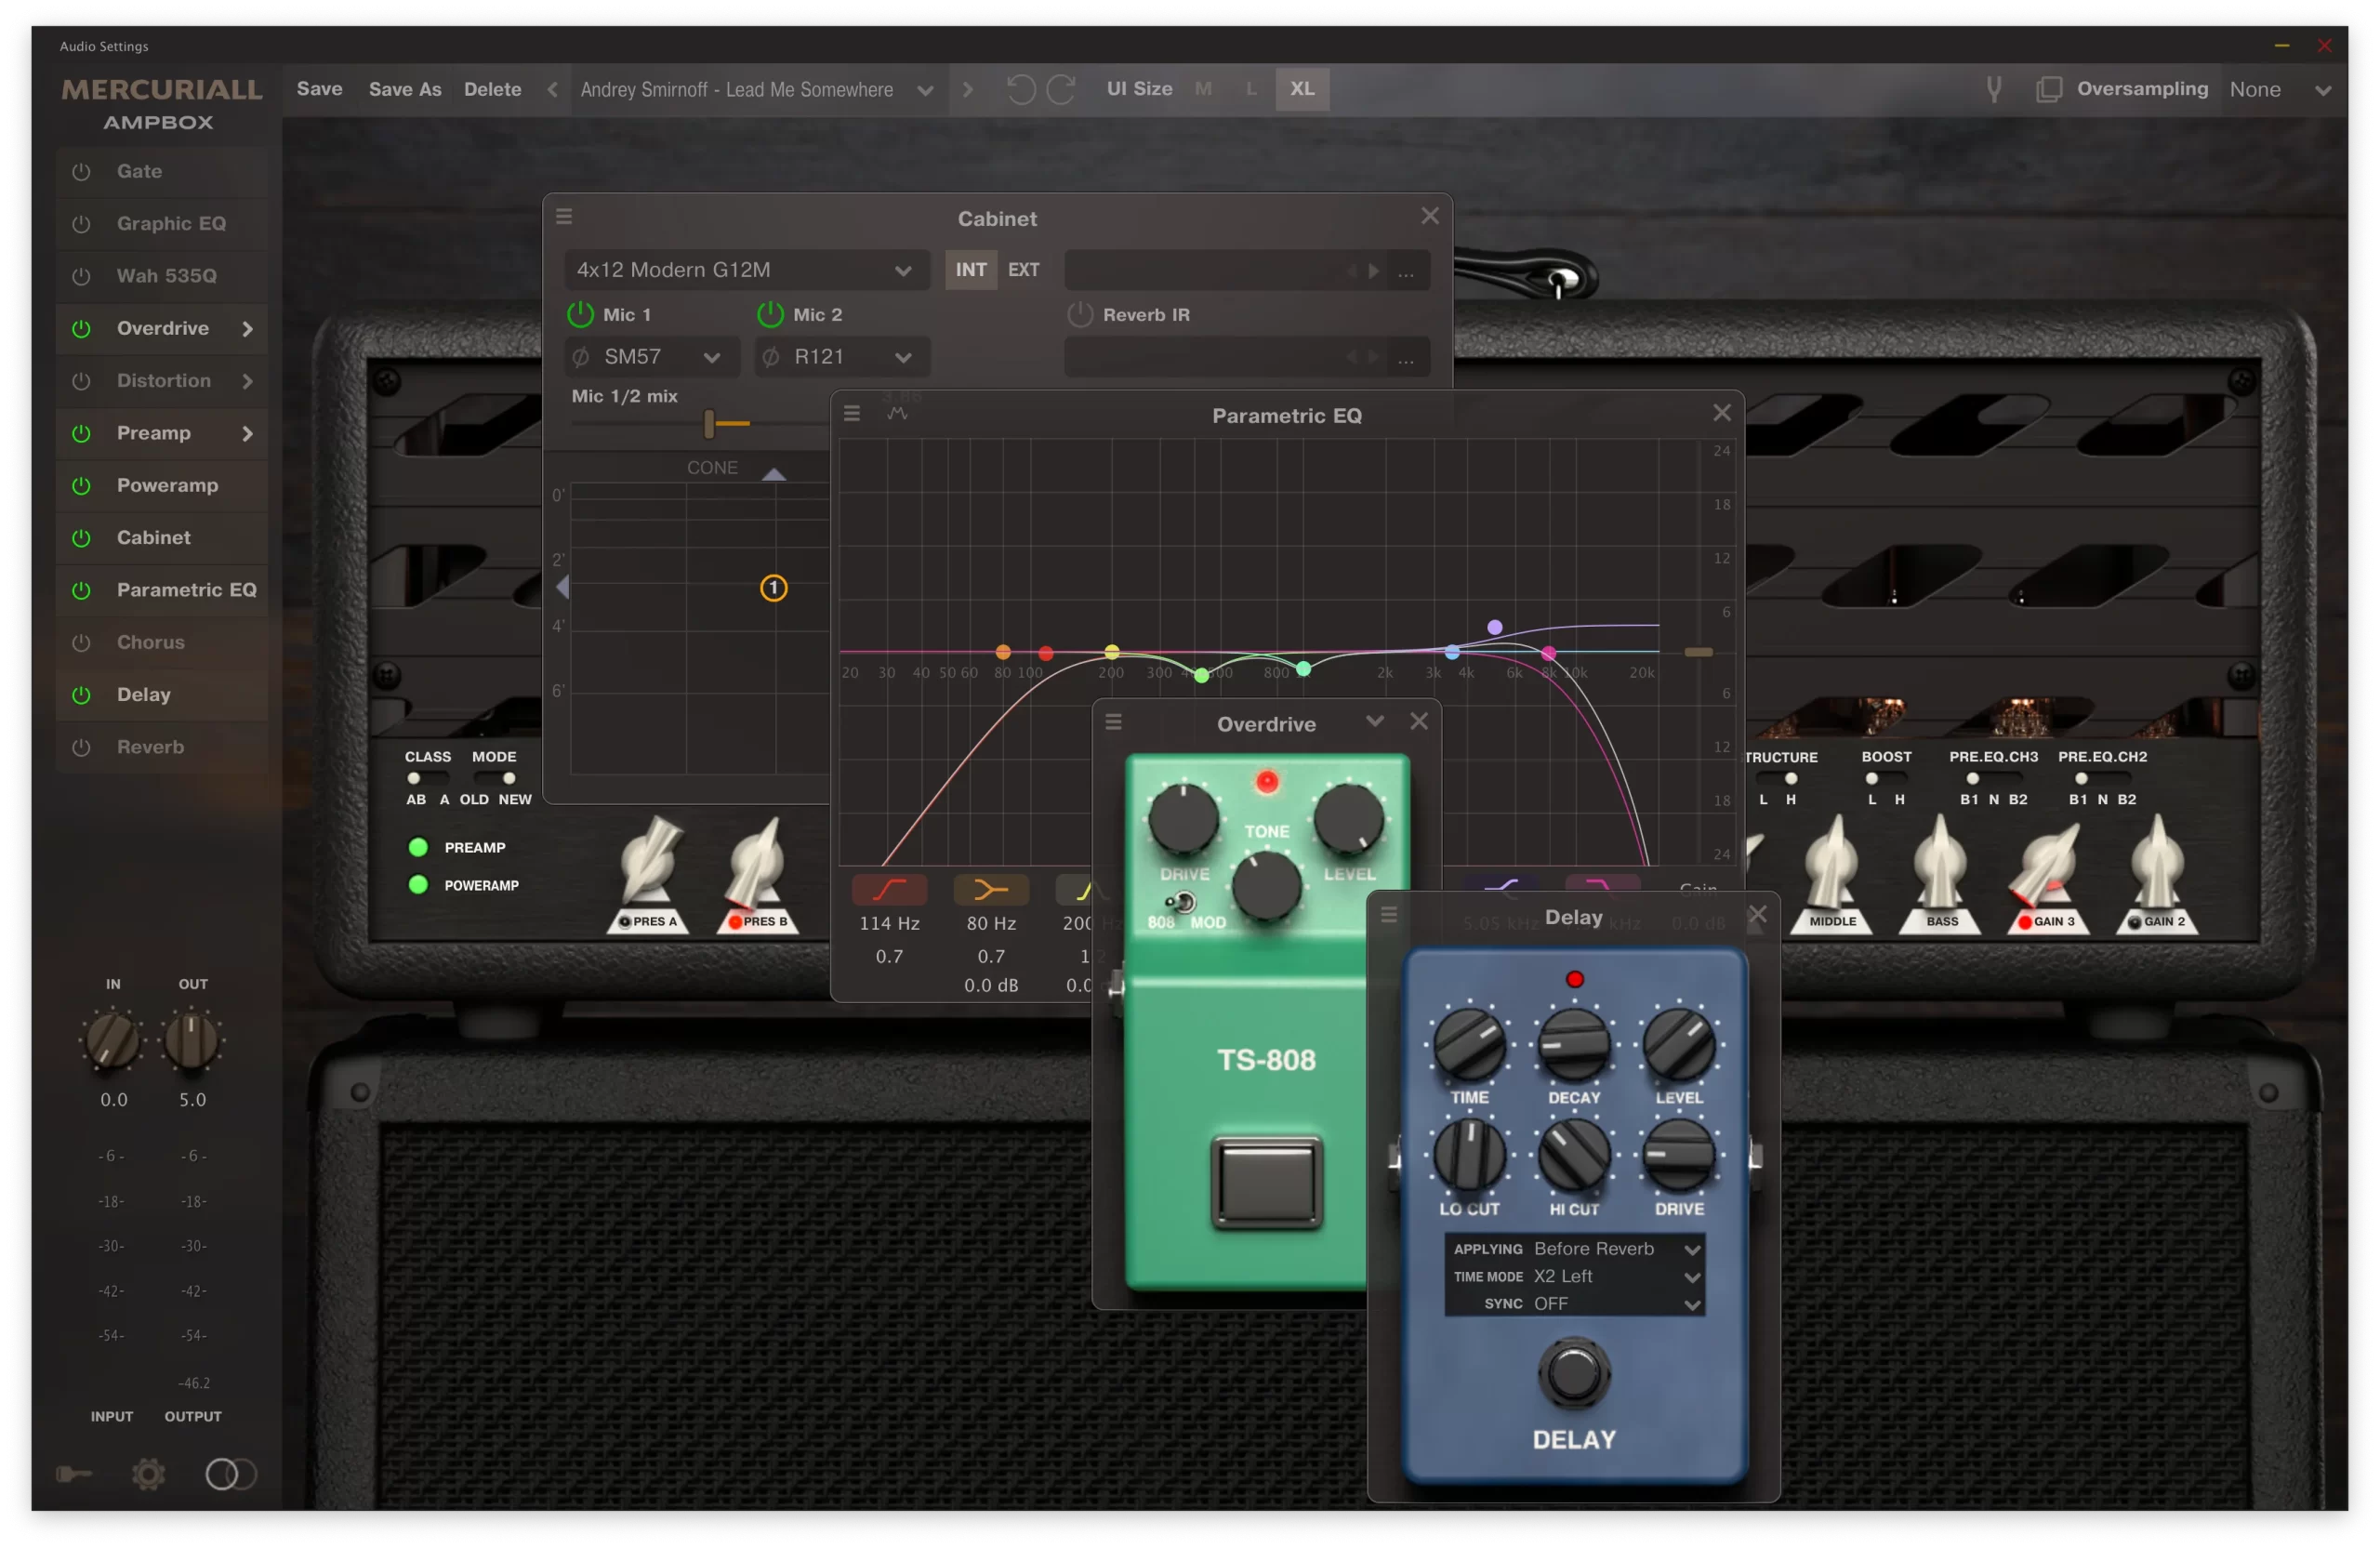Click the redo arrow icon in toolbar
This screenshot has width=2380, height=1548.
pos(1061,89)
